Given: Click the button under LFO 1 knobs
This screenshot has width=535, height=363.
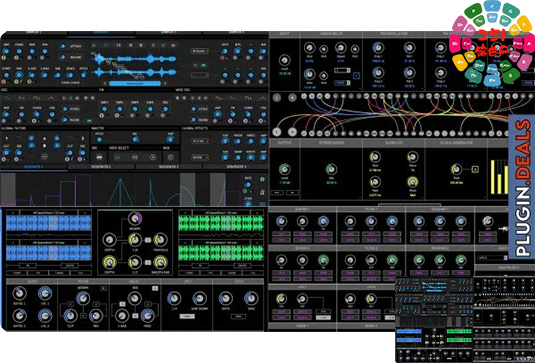Looking at the screenshot, I should coord(187,316).
